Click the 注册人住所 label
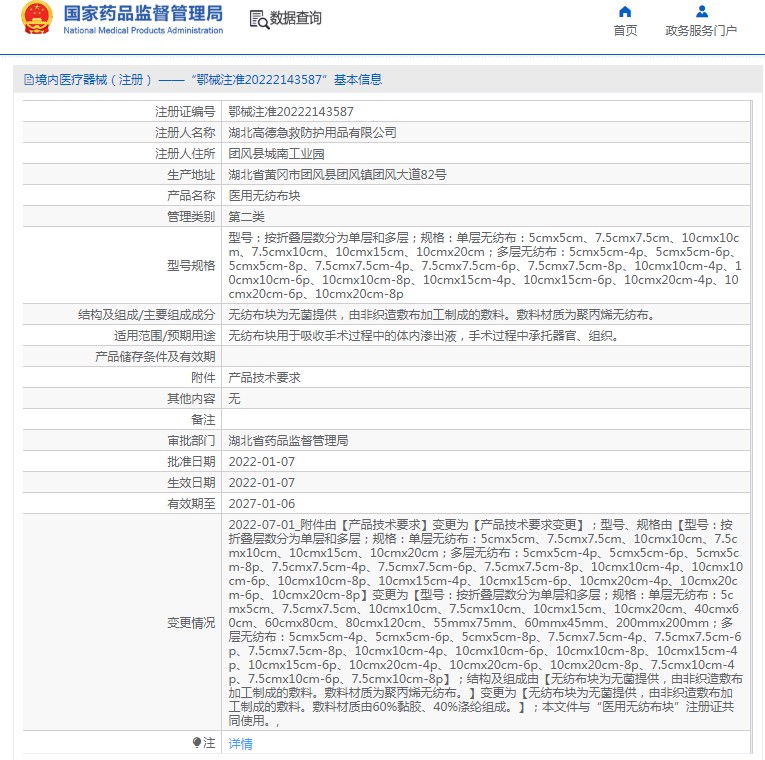This screenshot has width=765, height=760. click(185, 154)
